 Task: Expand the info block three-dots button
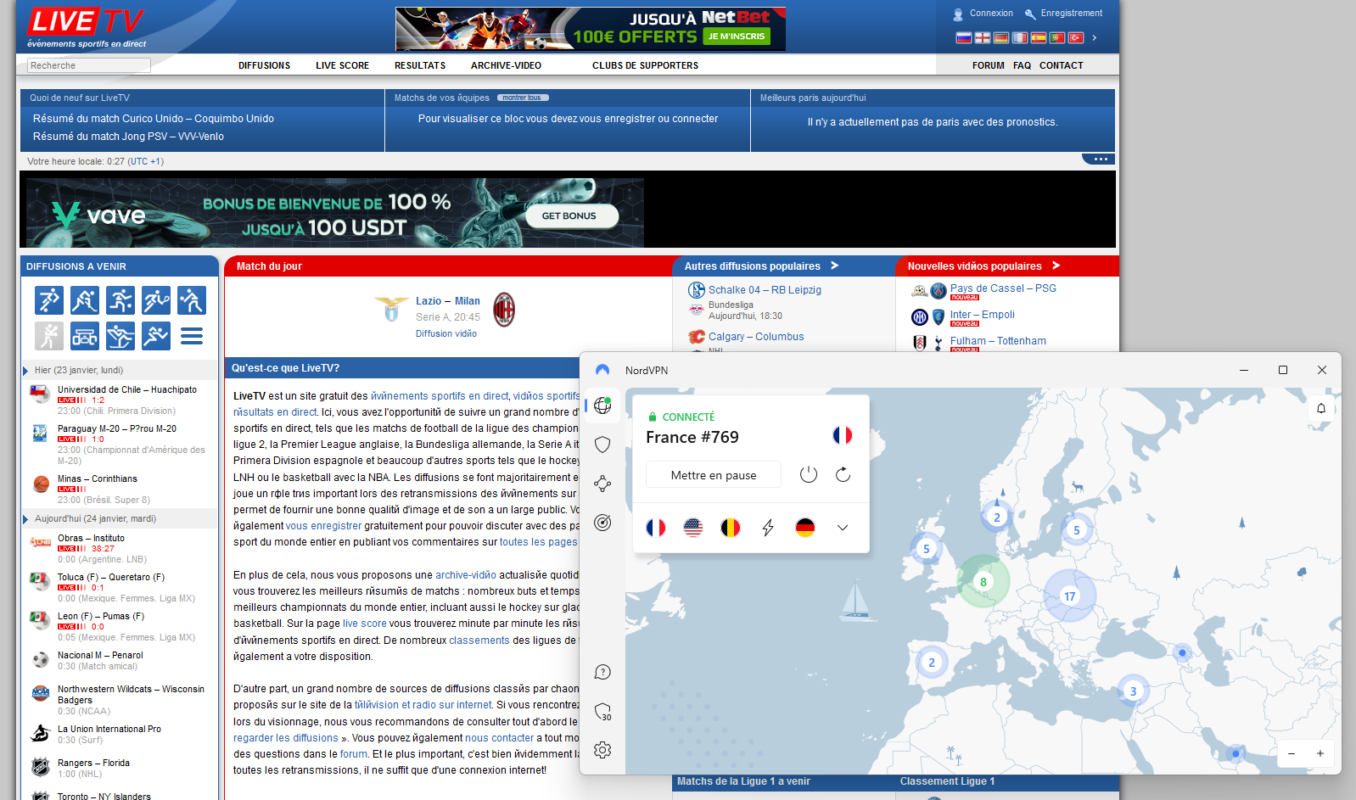[1098, 160]
